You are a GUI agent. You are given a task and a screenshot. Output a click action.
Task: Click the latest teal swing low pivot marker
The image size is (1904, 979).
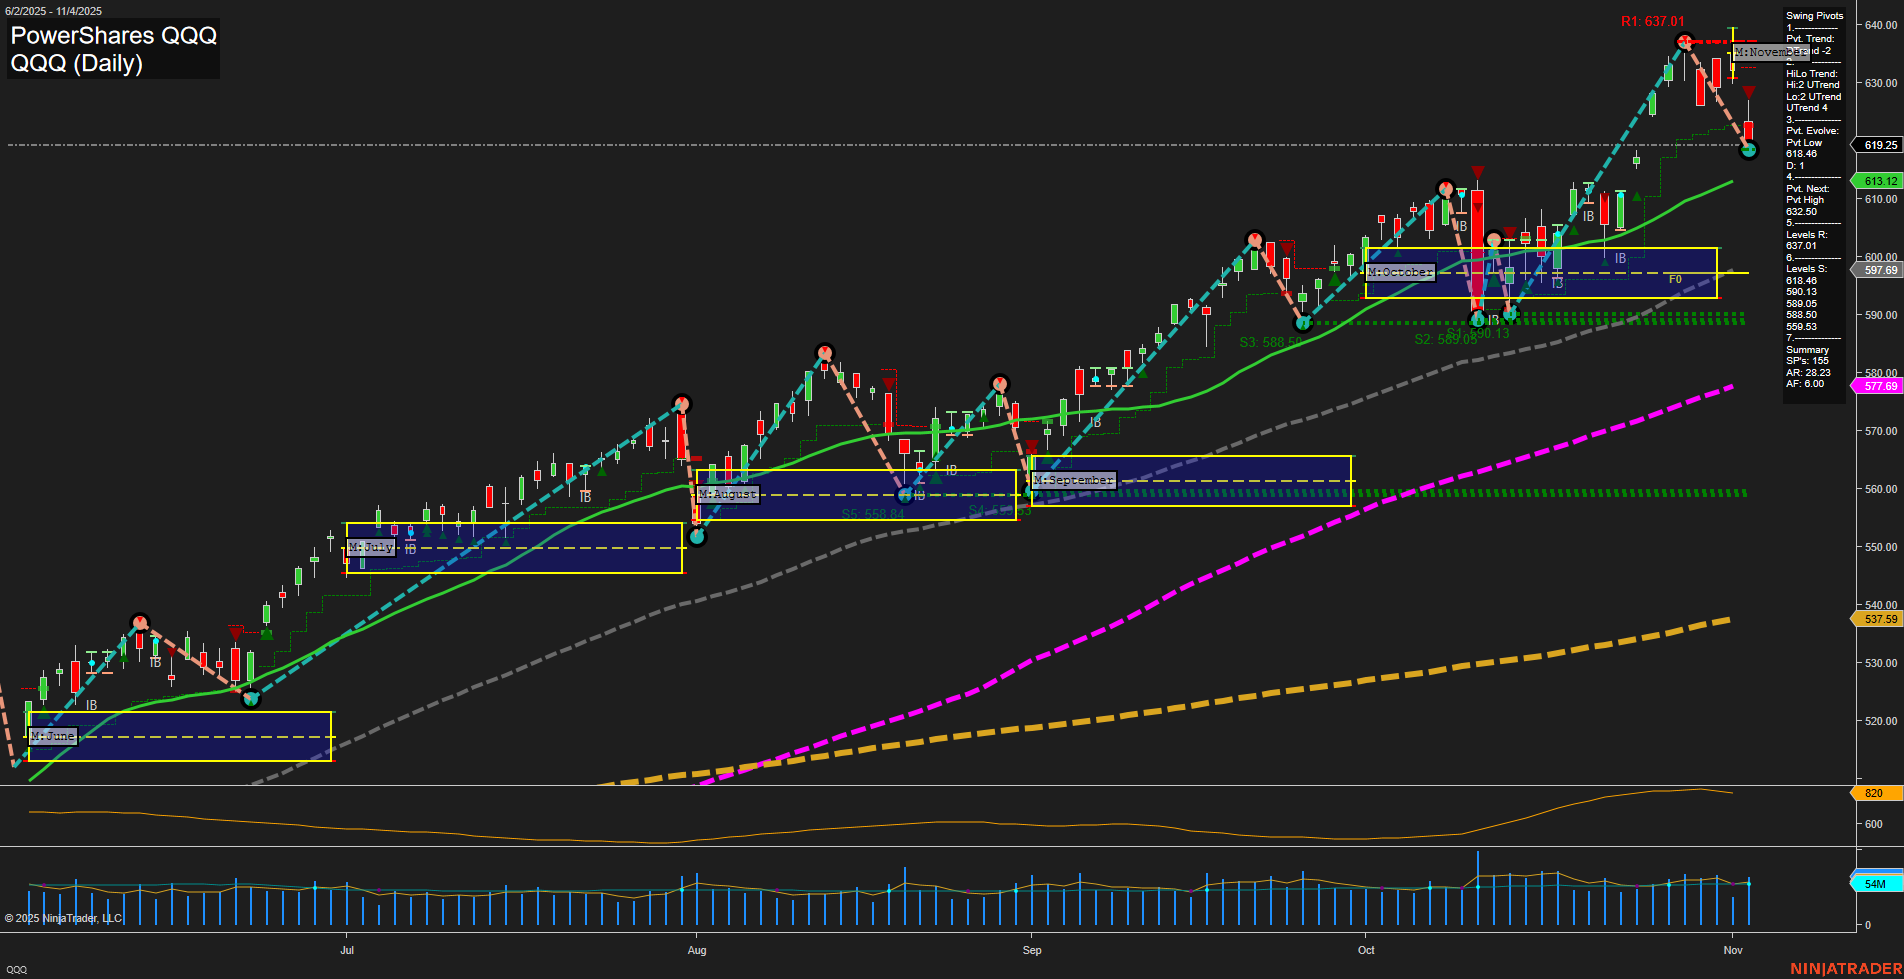1748,151
